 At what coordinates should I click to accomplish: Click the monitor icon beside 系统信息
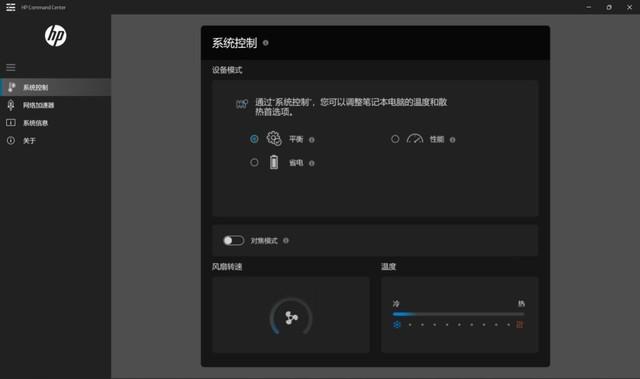click(x=11, y=123)
